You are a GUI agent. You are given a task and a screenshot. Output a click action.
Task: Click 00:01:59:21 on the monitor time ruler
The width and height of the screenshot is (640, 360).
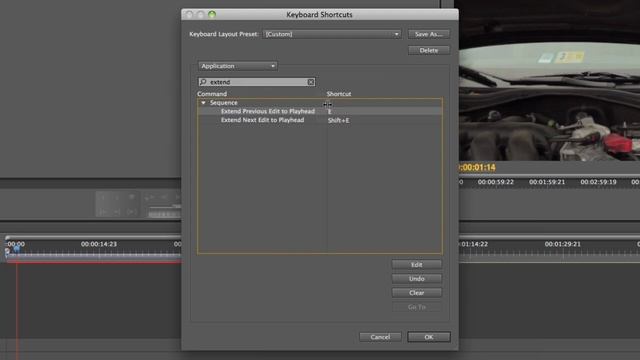tap(547, 182)
